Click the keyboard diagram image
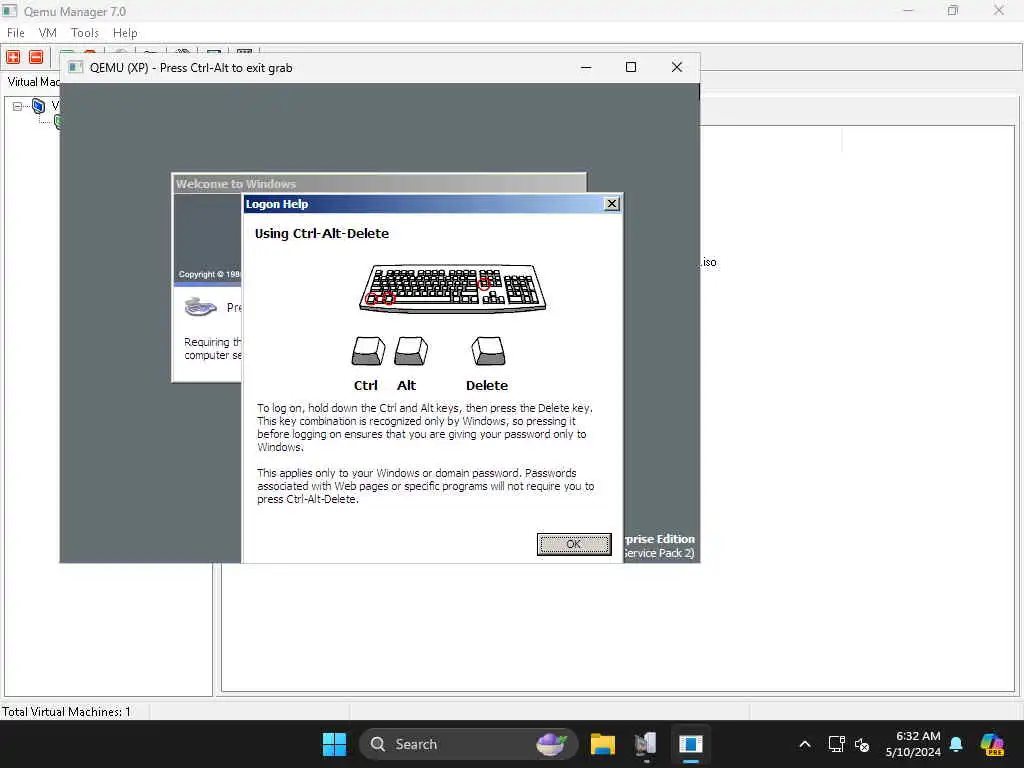Viewport: 1024px width, 768px height. click(x=453, y=288)
